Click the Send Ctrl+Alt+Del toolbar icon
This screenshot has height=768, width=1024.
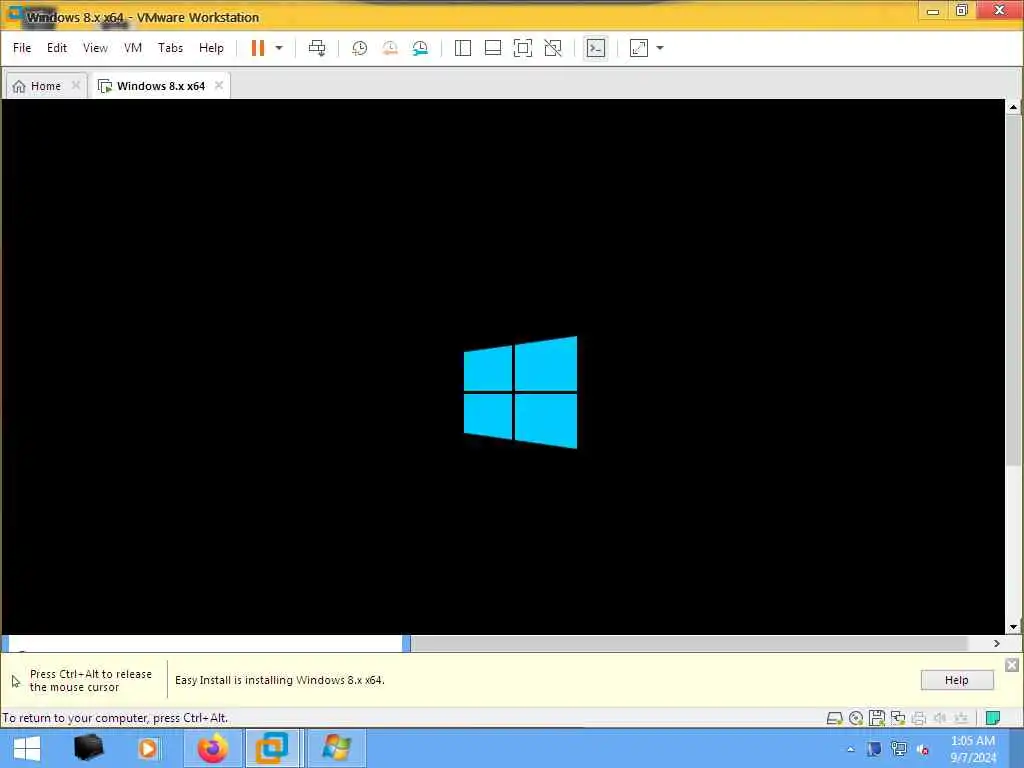tap(317, 48)
